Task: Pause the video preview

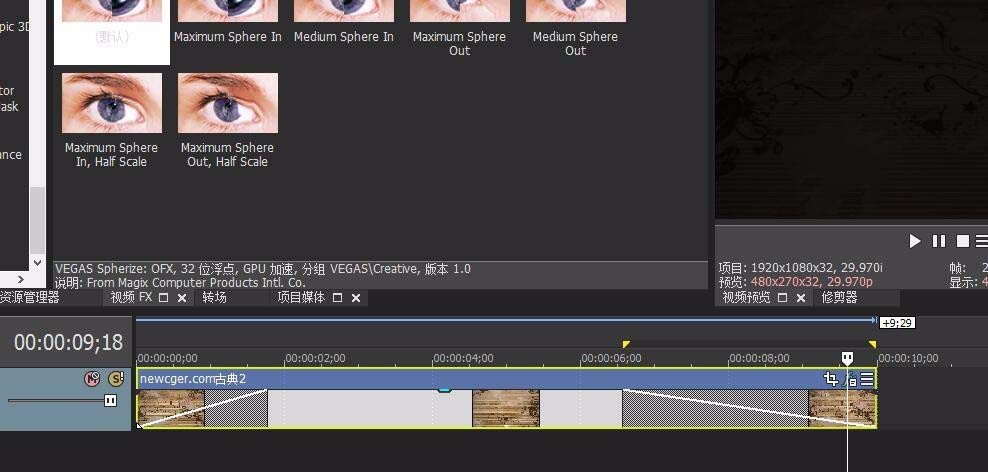Action: 939,241
